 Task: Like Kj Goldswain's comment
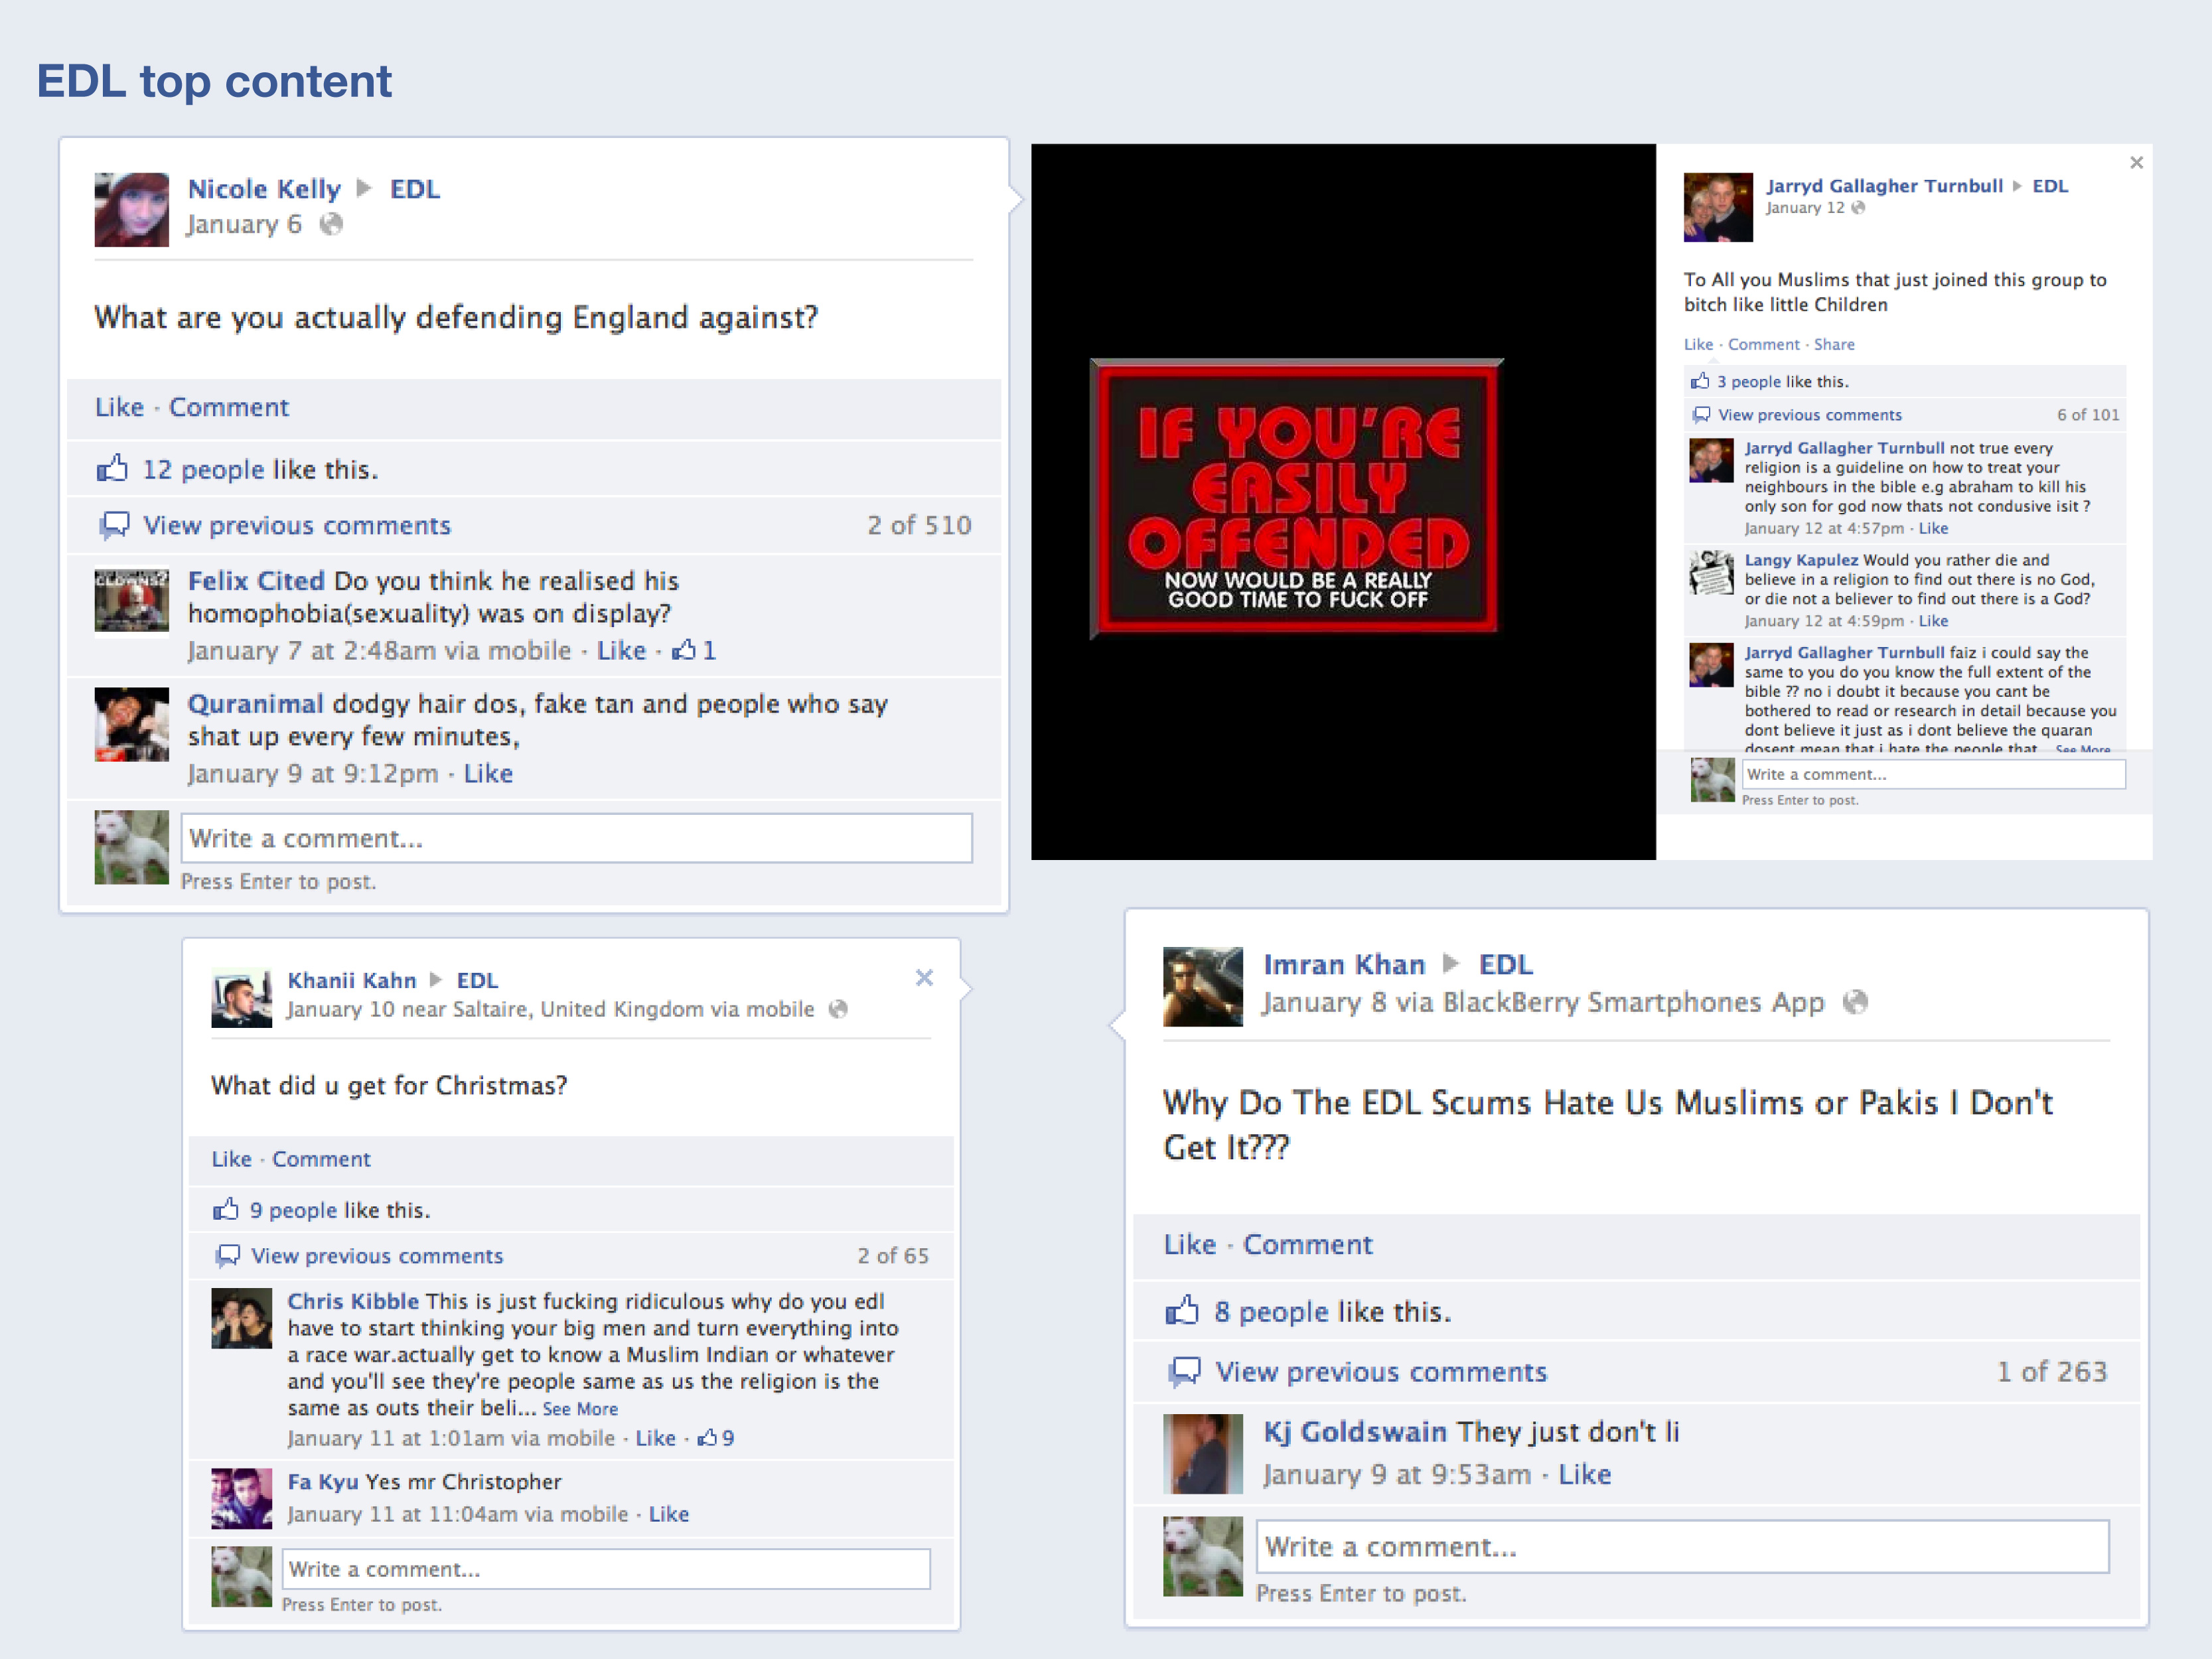[x=1584, y=1474]
